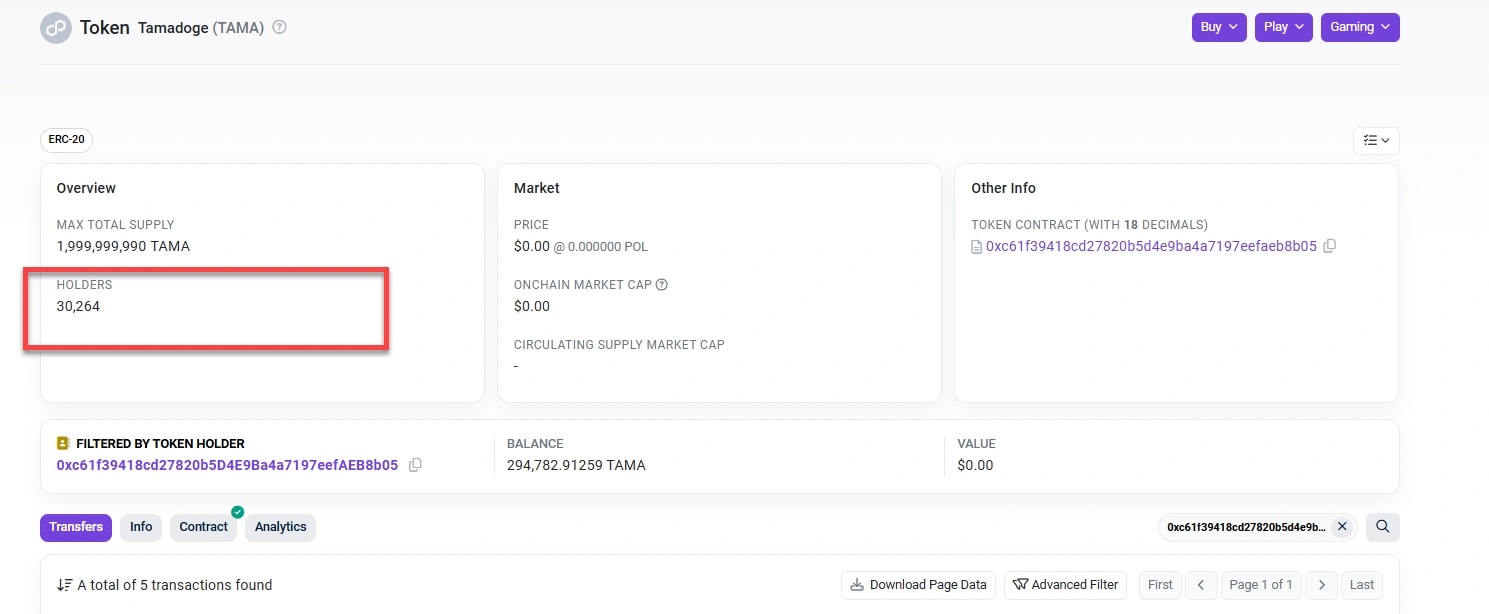1489x614 pixels.
Task: Click the verified checkmark on Contract tab
Action: pyautogui.click(x=237, y=511)
